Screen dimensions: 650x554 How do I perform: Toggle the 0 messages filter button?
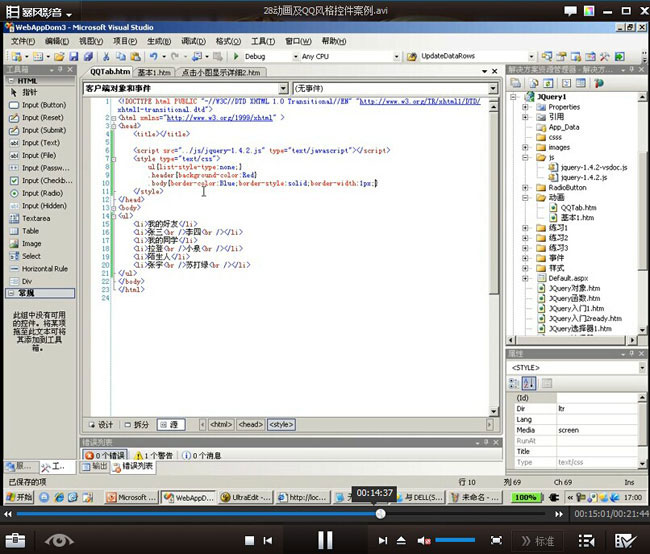tap(201, 455)
